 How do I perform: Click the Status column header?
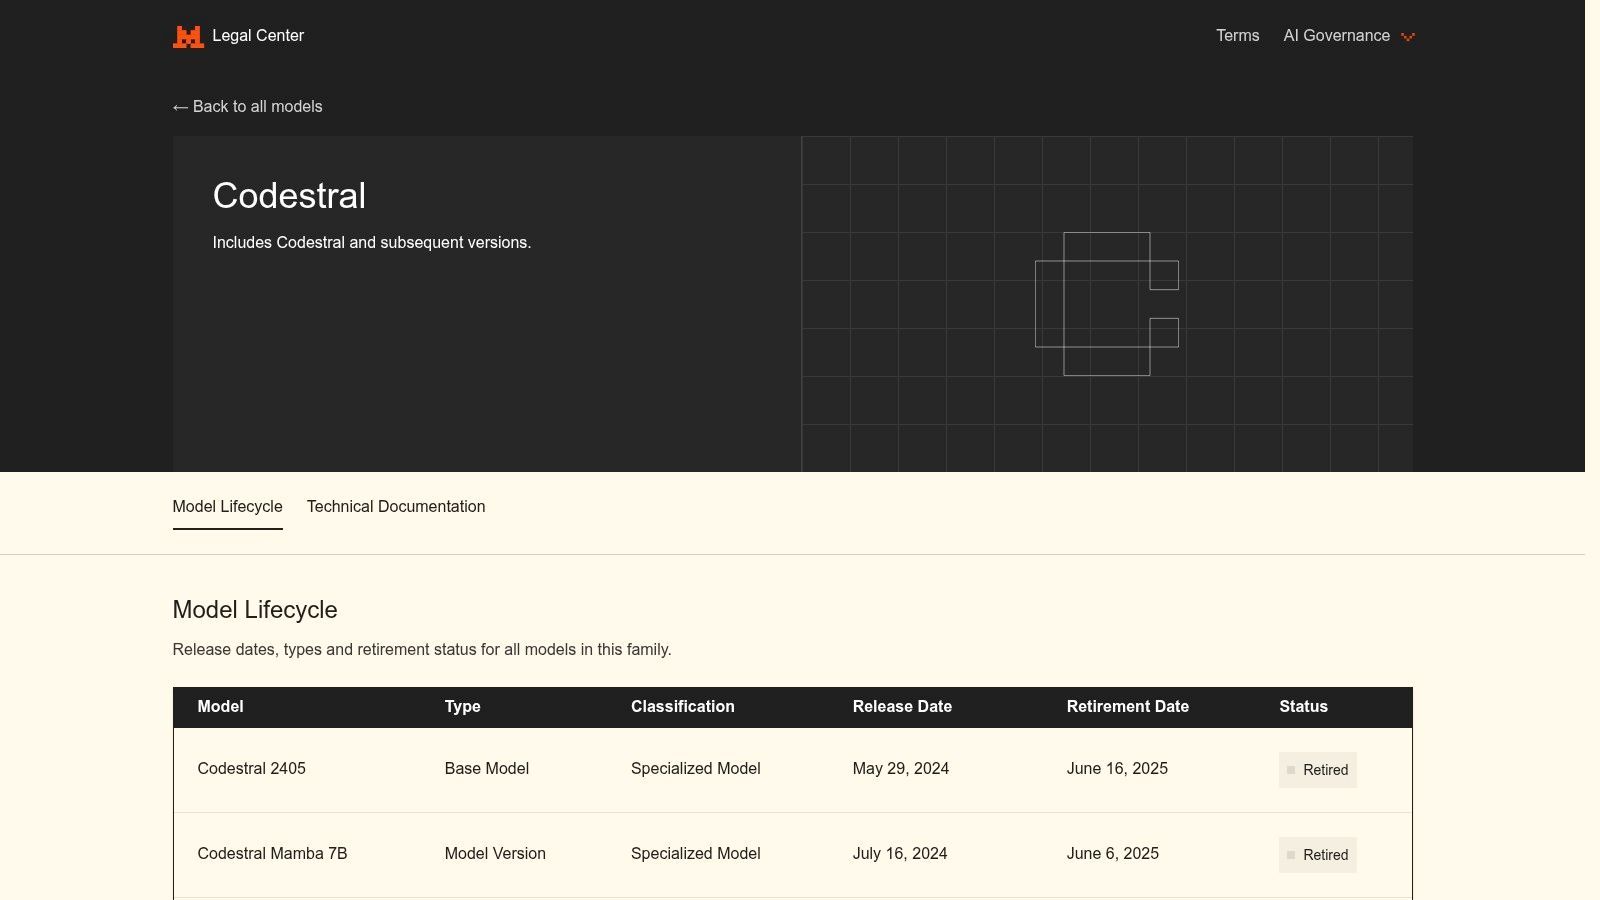(x=1304, y=707)
